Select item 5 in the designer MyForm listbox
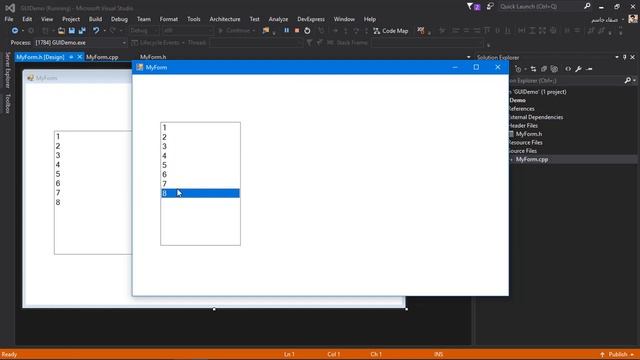The image size is (640, 360). [93, 174]
